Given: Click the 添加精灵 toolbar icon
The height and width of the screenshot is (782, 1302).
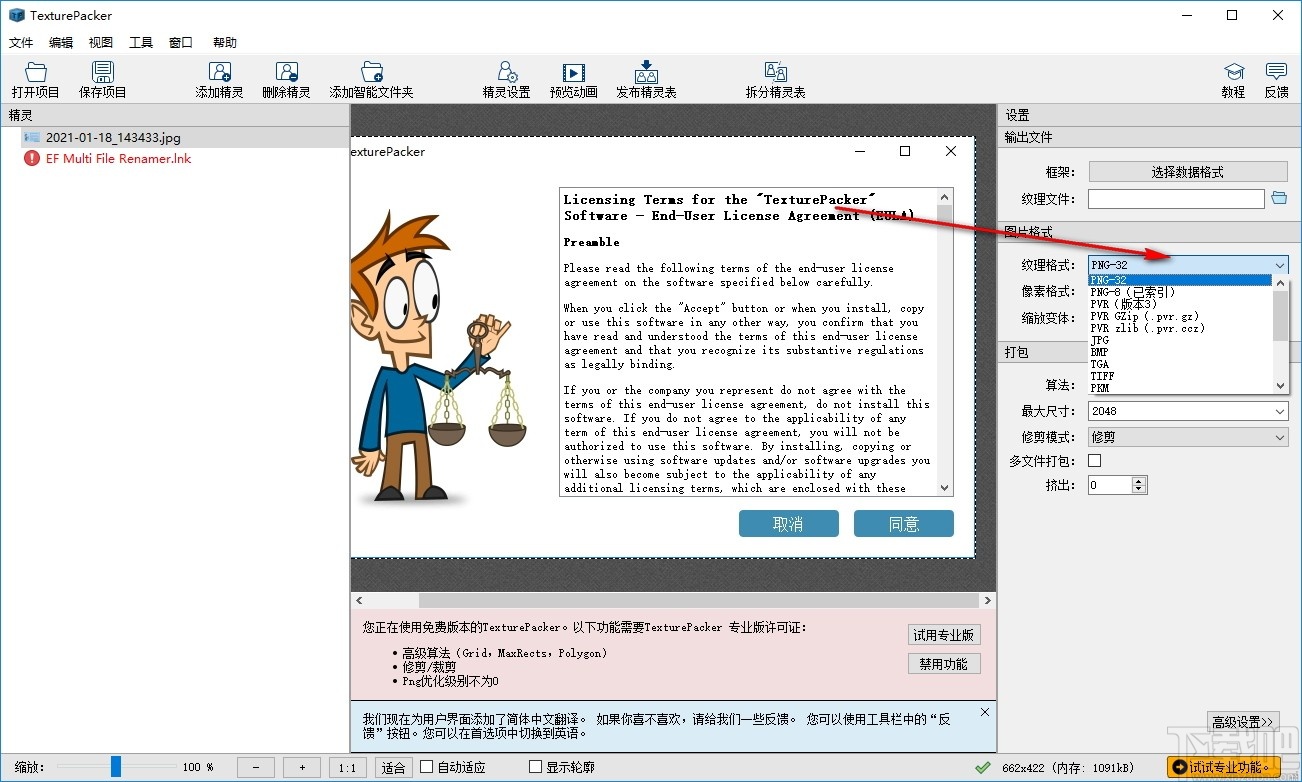Looking at the screenshot, I should [220, 80].
